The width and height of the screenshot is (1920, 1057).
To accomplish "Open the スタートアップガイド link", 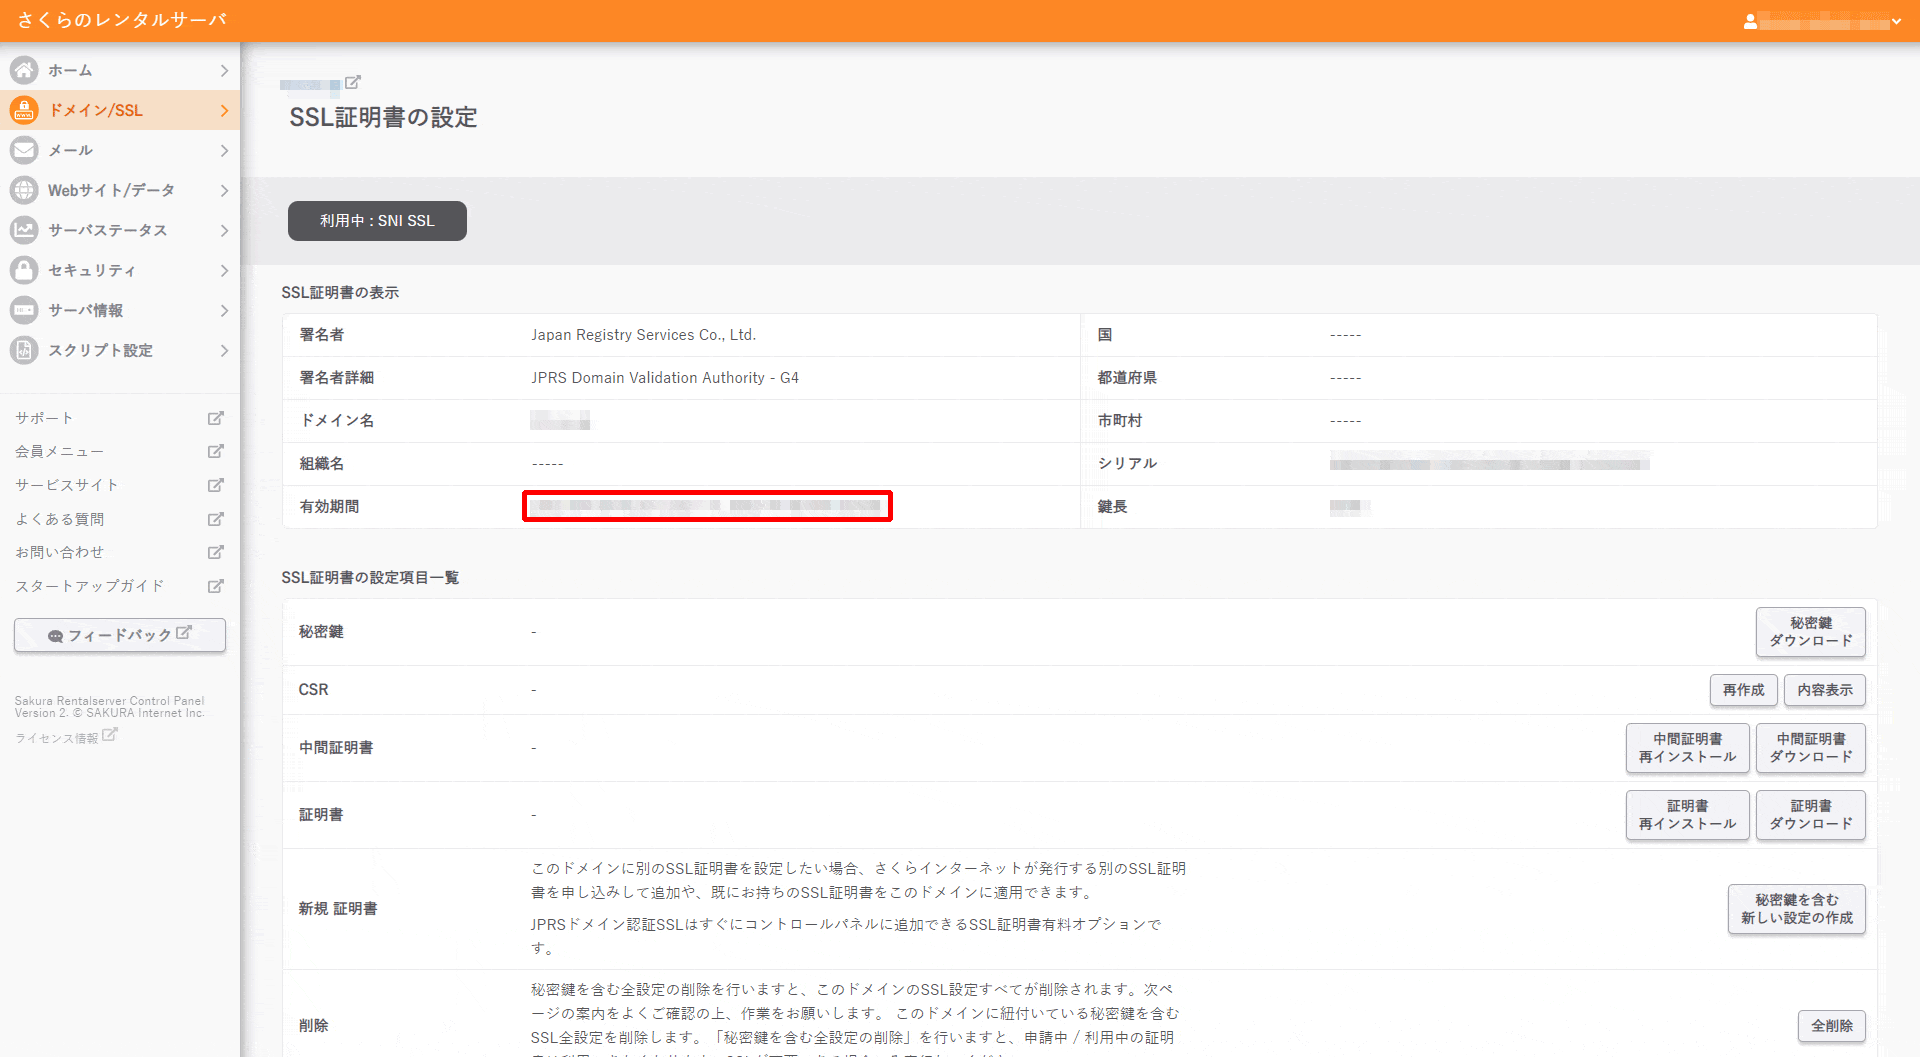I will [x=89, y=586].
